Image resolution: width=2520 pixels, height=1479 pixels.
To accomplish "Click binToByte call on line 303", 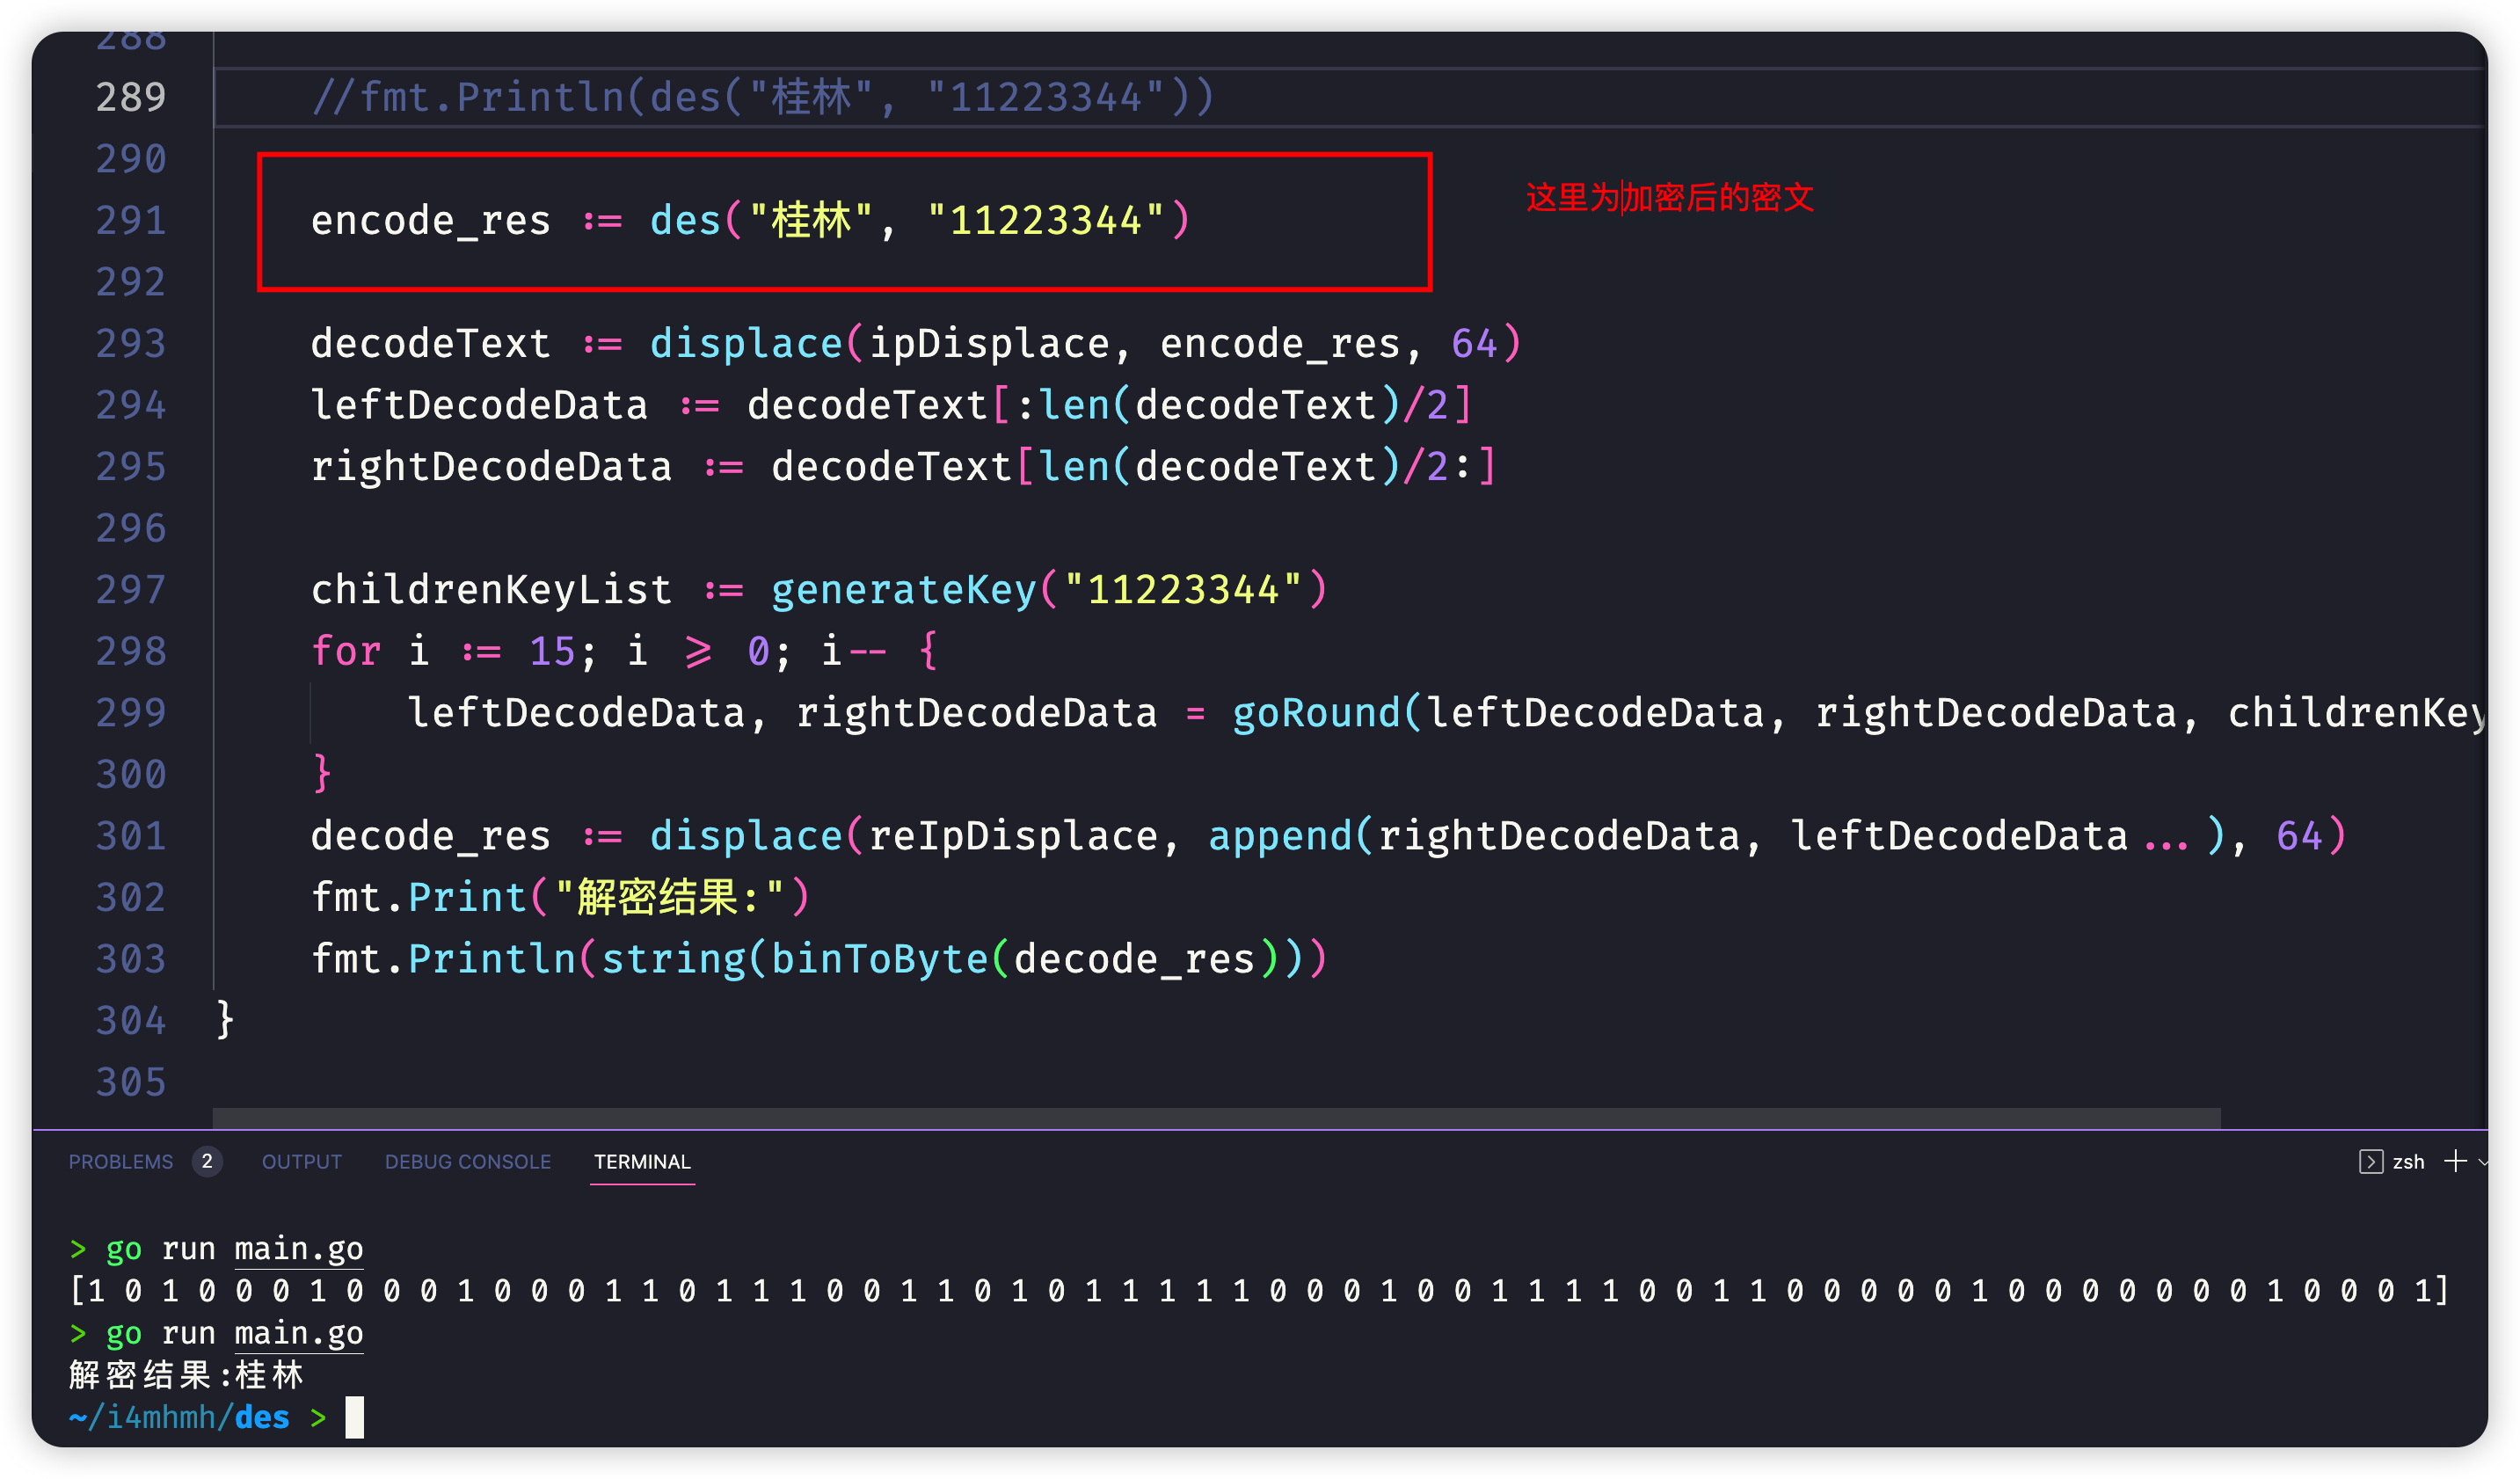I will coord(879,959).
